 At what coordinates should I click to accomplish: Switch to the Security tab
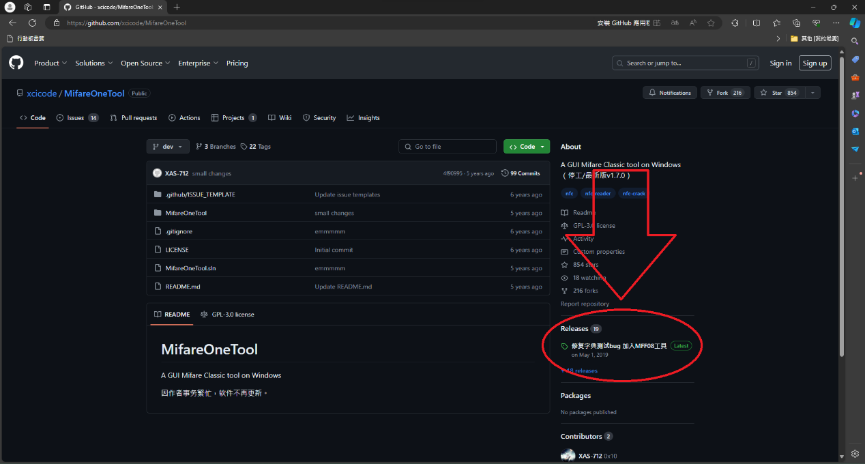click(x=319, y=118)
